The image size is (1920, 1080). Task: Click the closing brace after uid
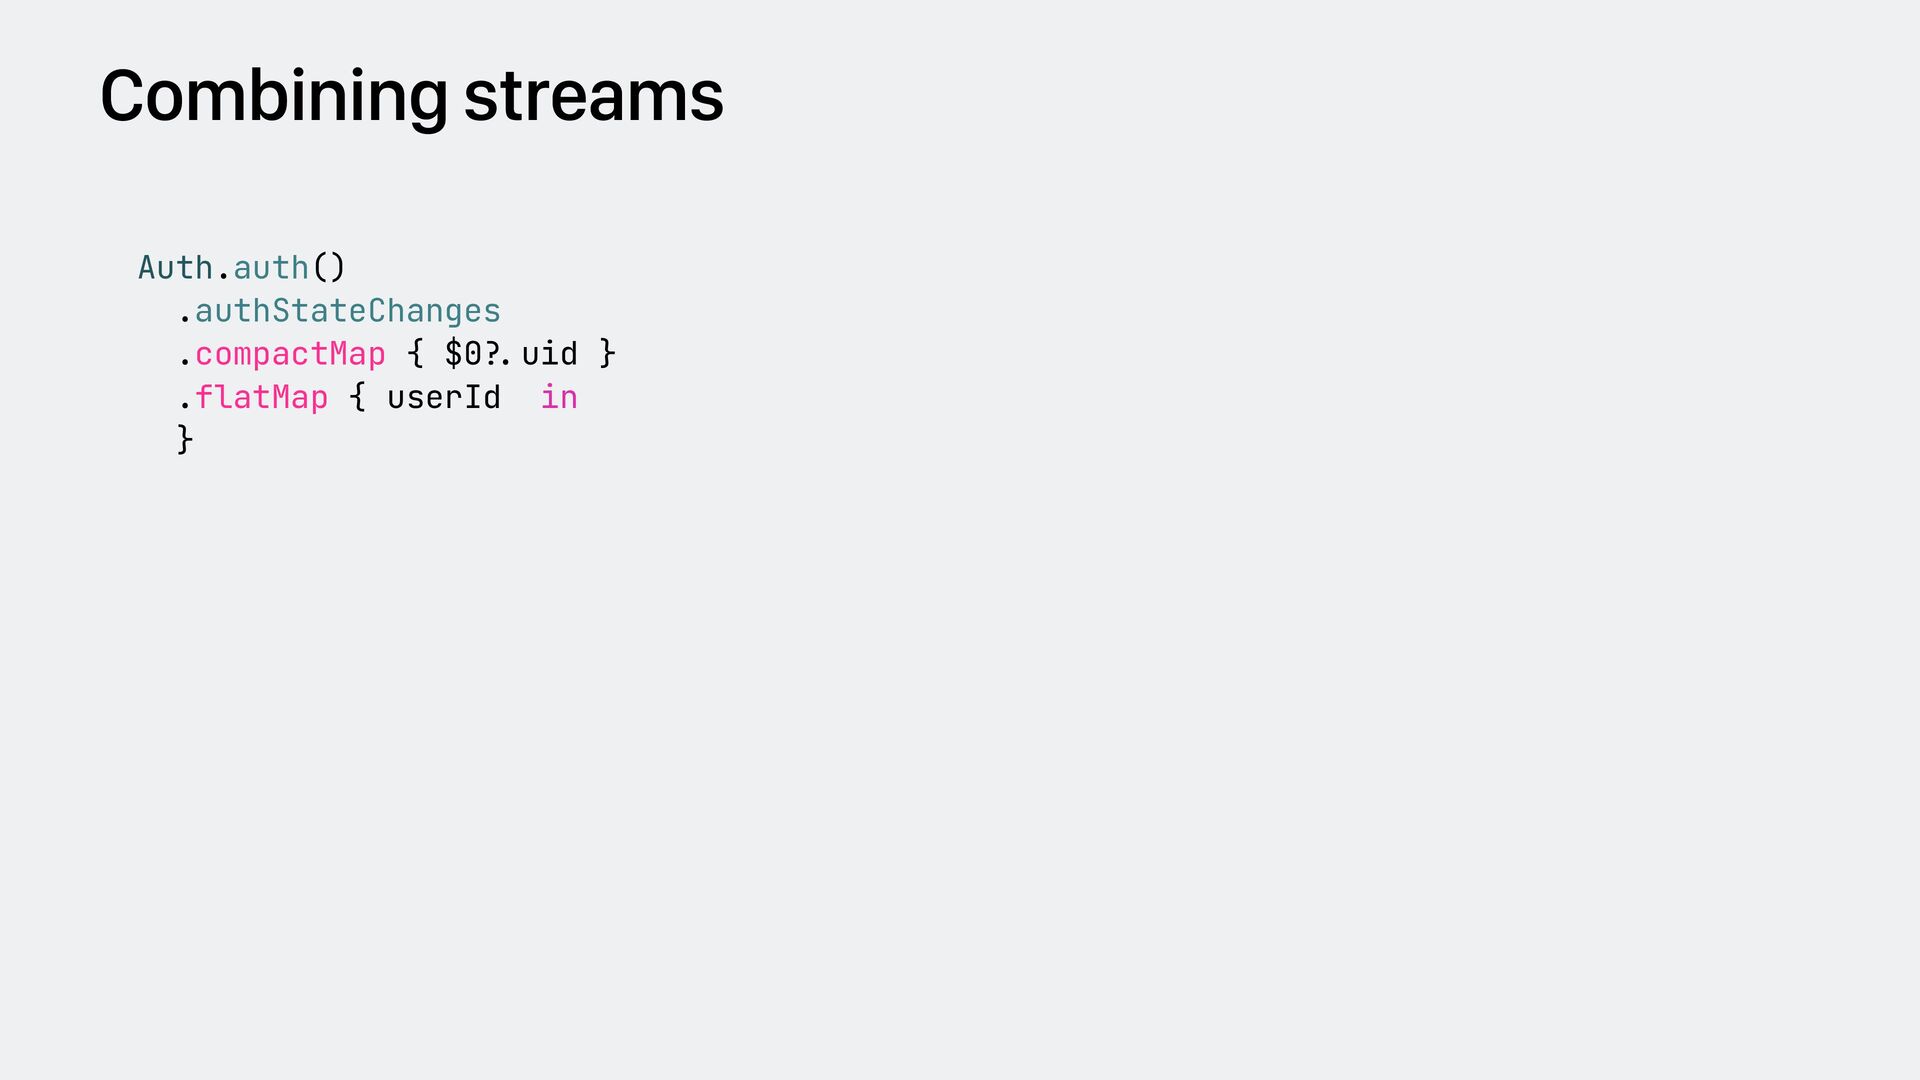[606, 354]
